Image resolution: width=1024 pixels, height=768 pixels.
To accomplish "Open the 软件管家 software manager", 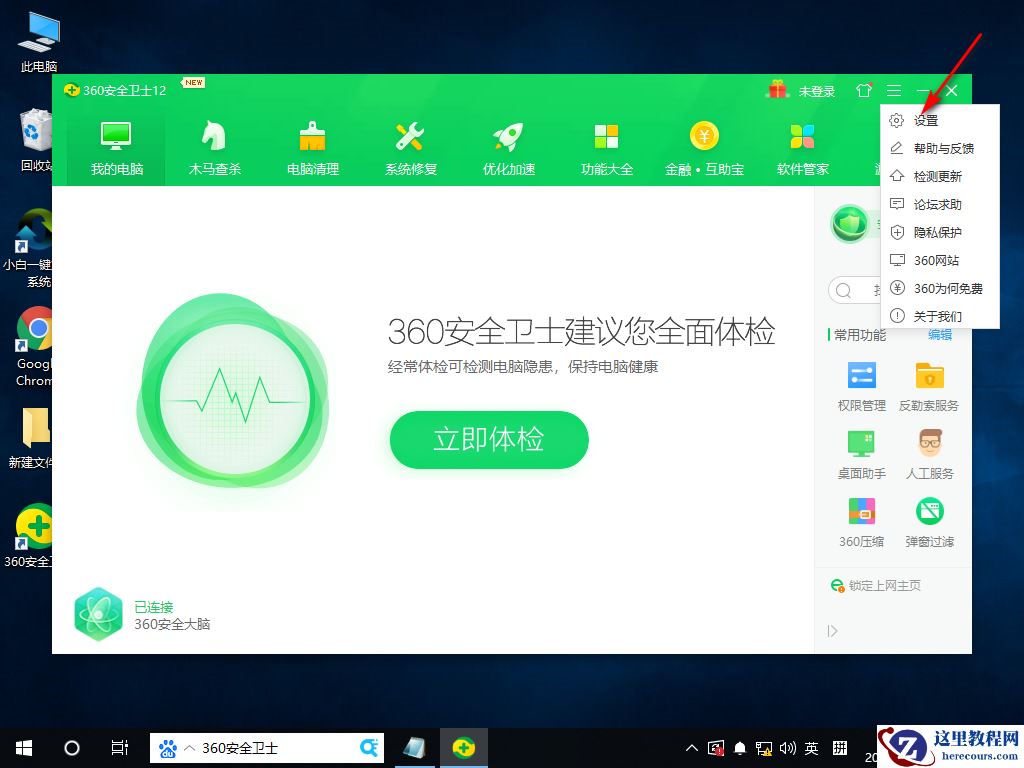I will click(x=802, y=140).
